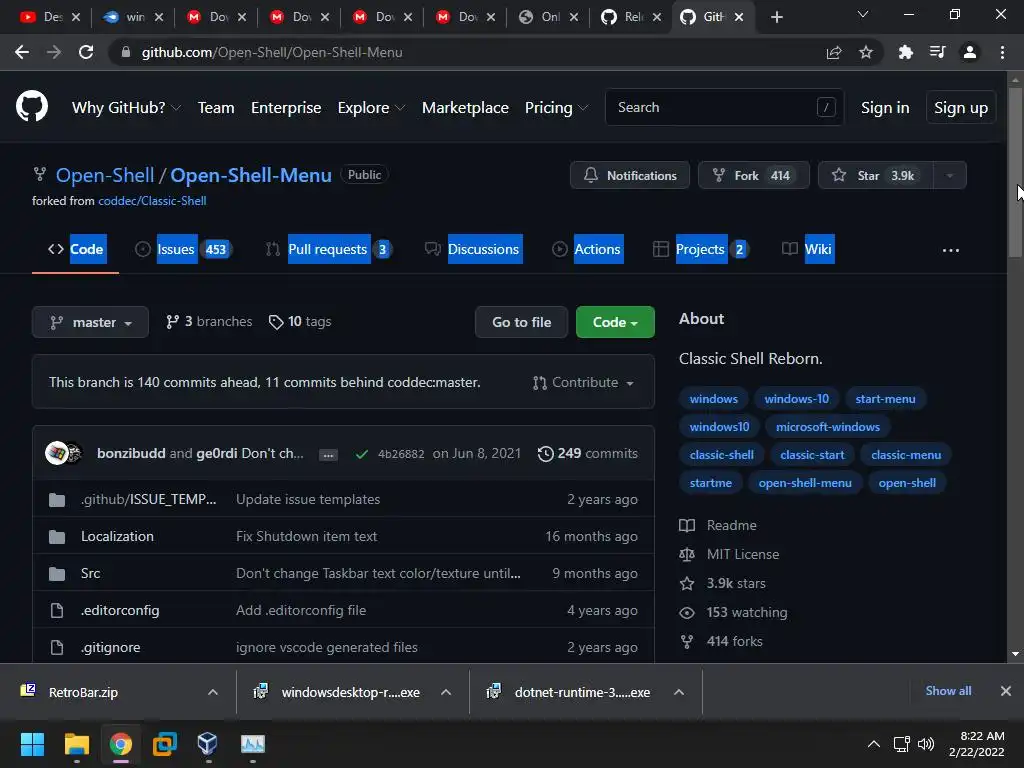The height and width of the screenshot is (768, 1024).
Task: Open .github/ISSUE_TEMP... folder
Action: pos(148,500)
